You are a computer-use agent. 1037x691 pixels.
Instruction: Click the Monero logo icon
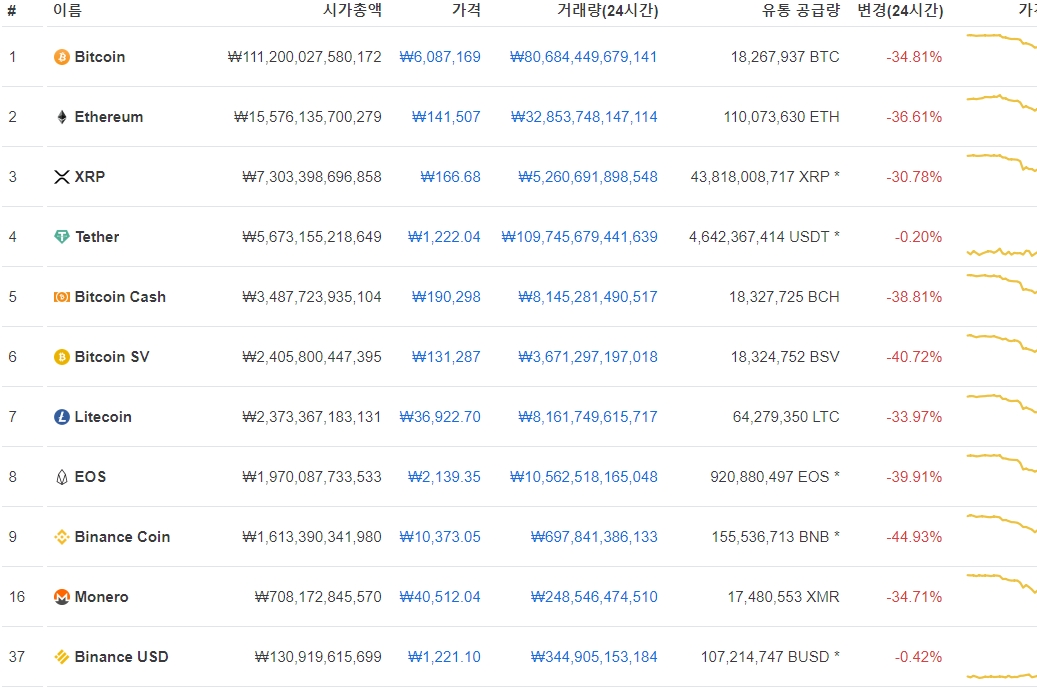pos(62,597)
